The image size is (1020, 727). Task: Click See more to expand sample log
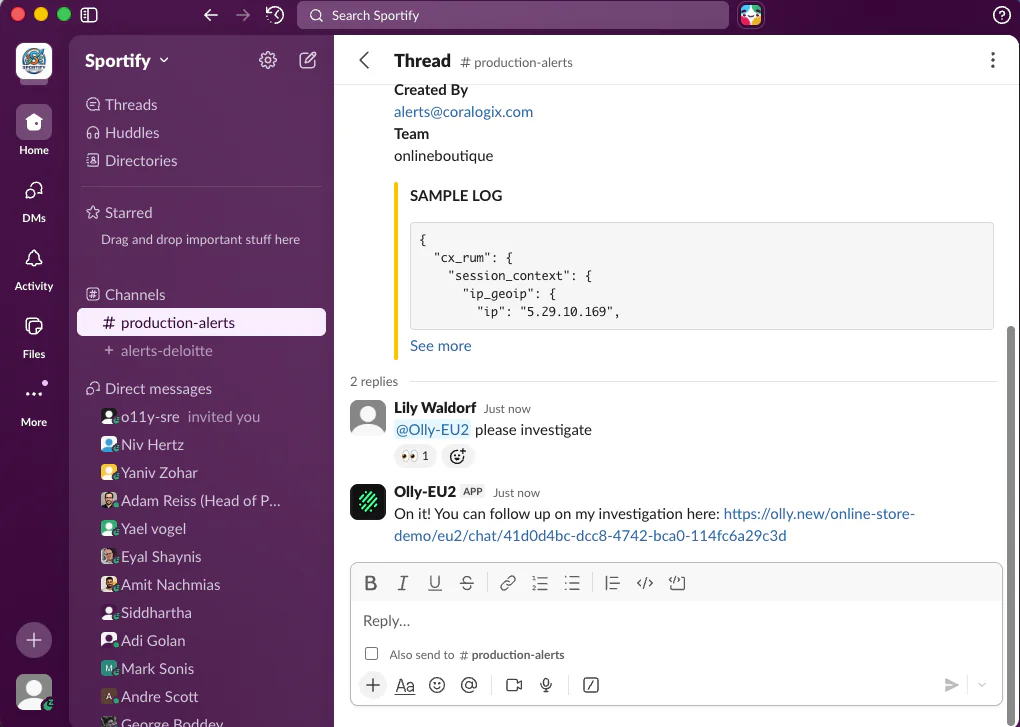440,345
